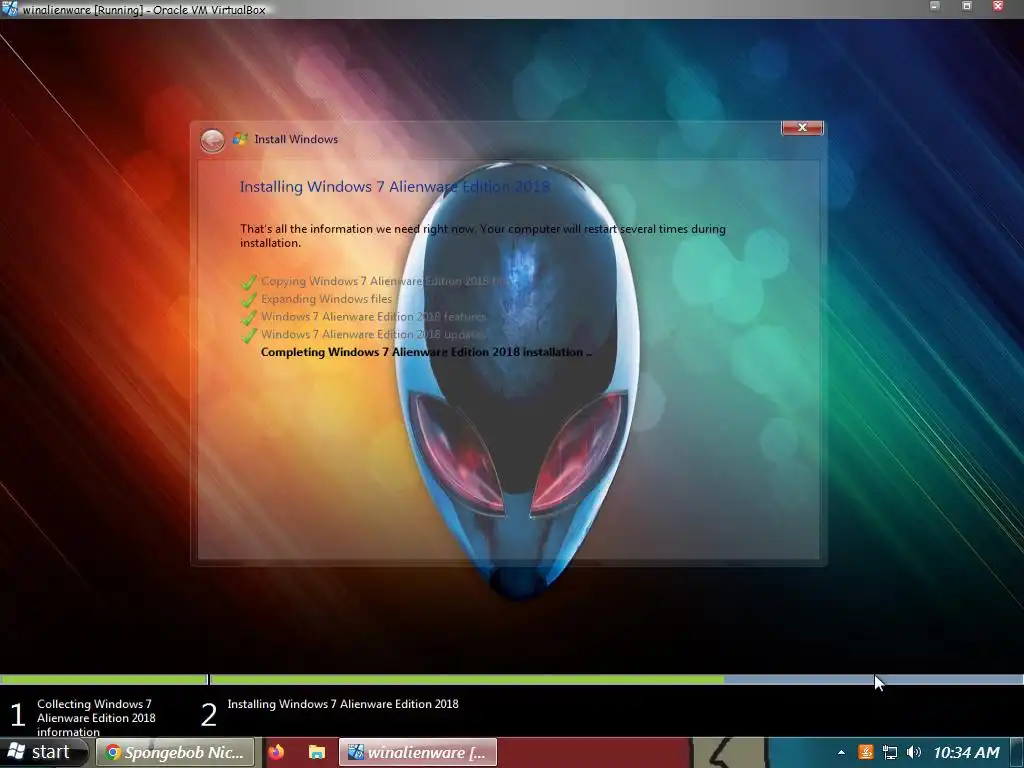Click the Windows flag icon beside Install Windows
The height and width of the screenshot is (768, 1024).
[240, 138]
